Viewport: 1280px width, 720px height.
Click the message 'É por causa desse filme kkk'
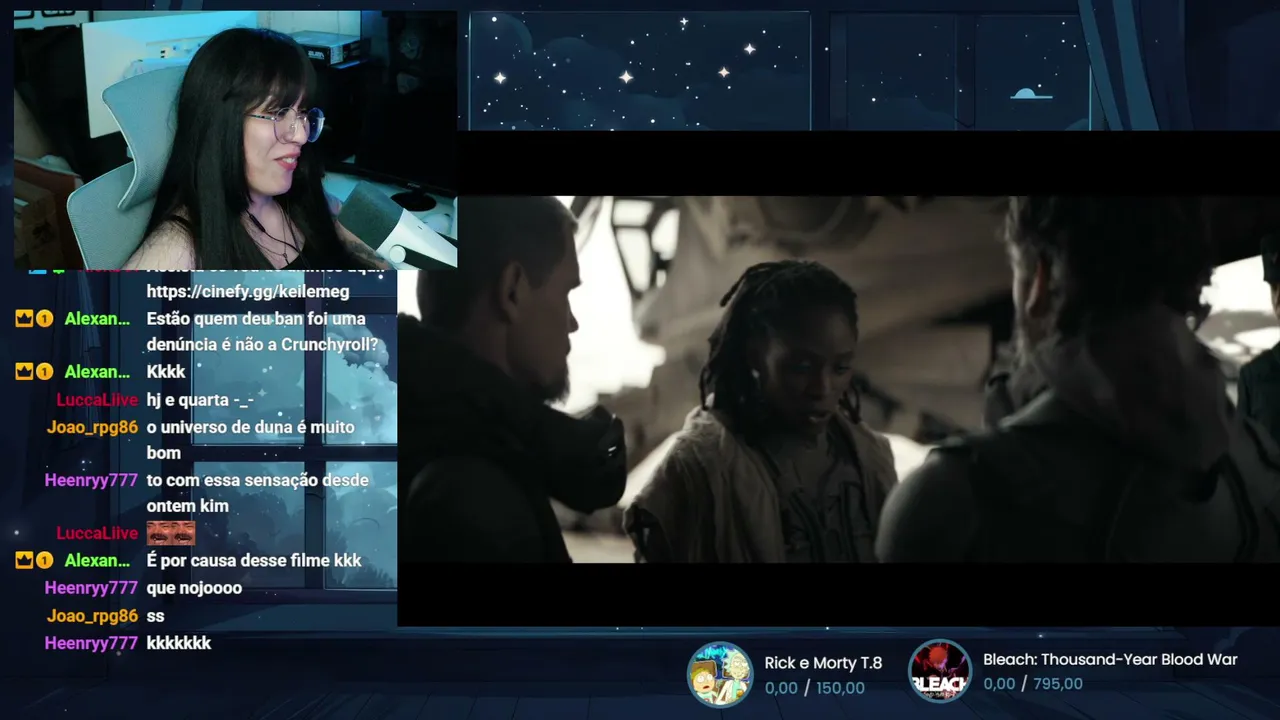pos(254,561)
